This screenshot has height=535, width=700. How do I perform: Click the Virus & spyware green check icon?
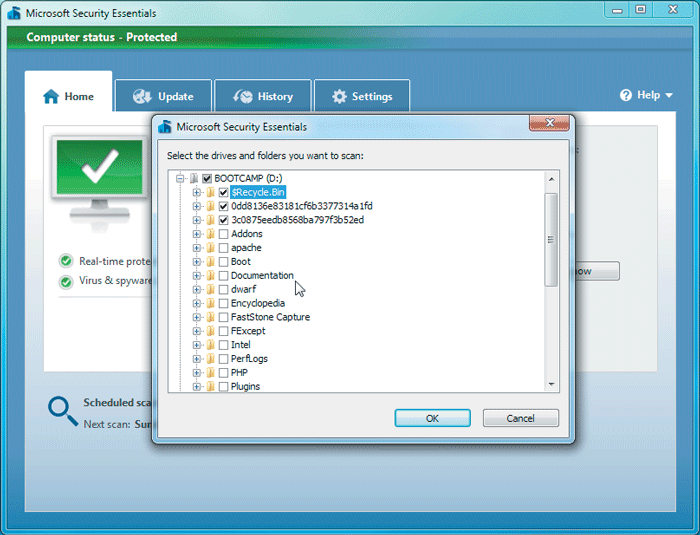pos(66,282)
